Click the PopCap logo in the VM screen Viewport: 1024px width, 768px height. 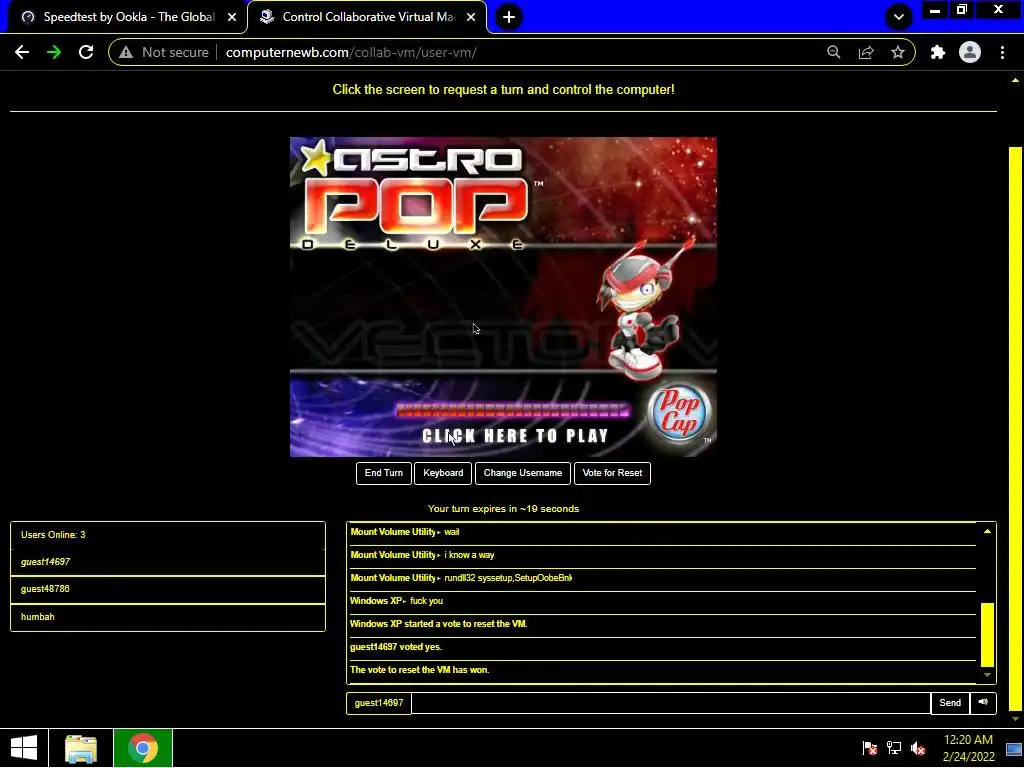(679, 413)
